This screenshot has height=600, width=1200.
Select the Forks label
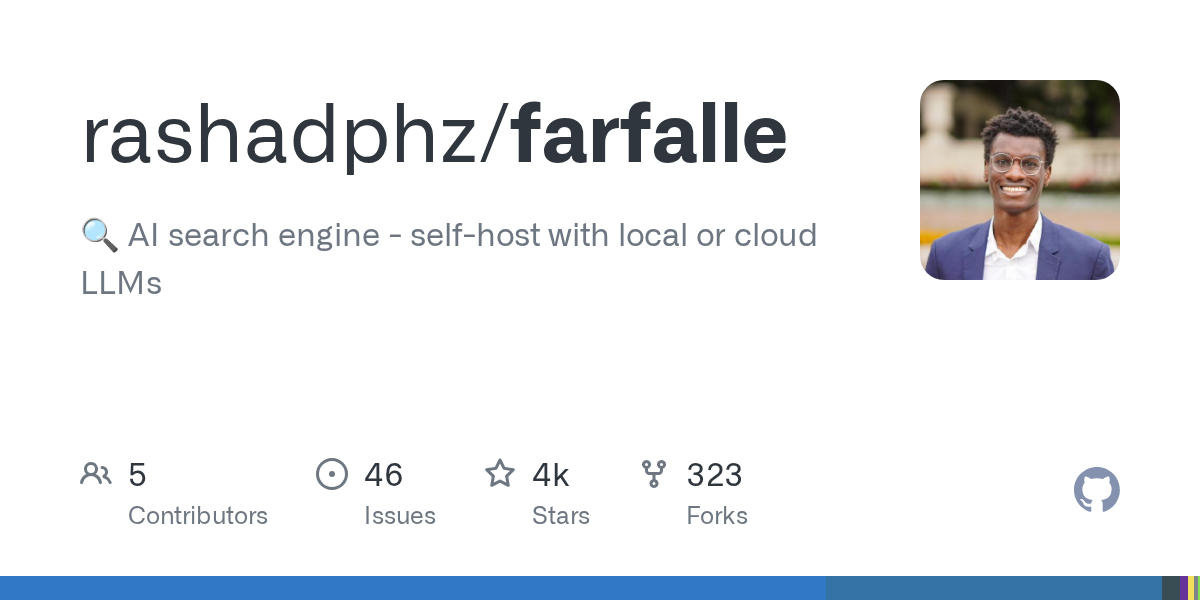717,516
